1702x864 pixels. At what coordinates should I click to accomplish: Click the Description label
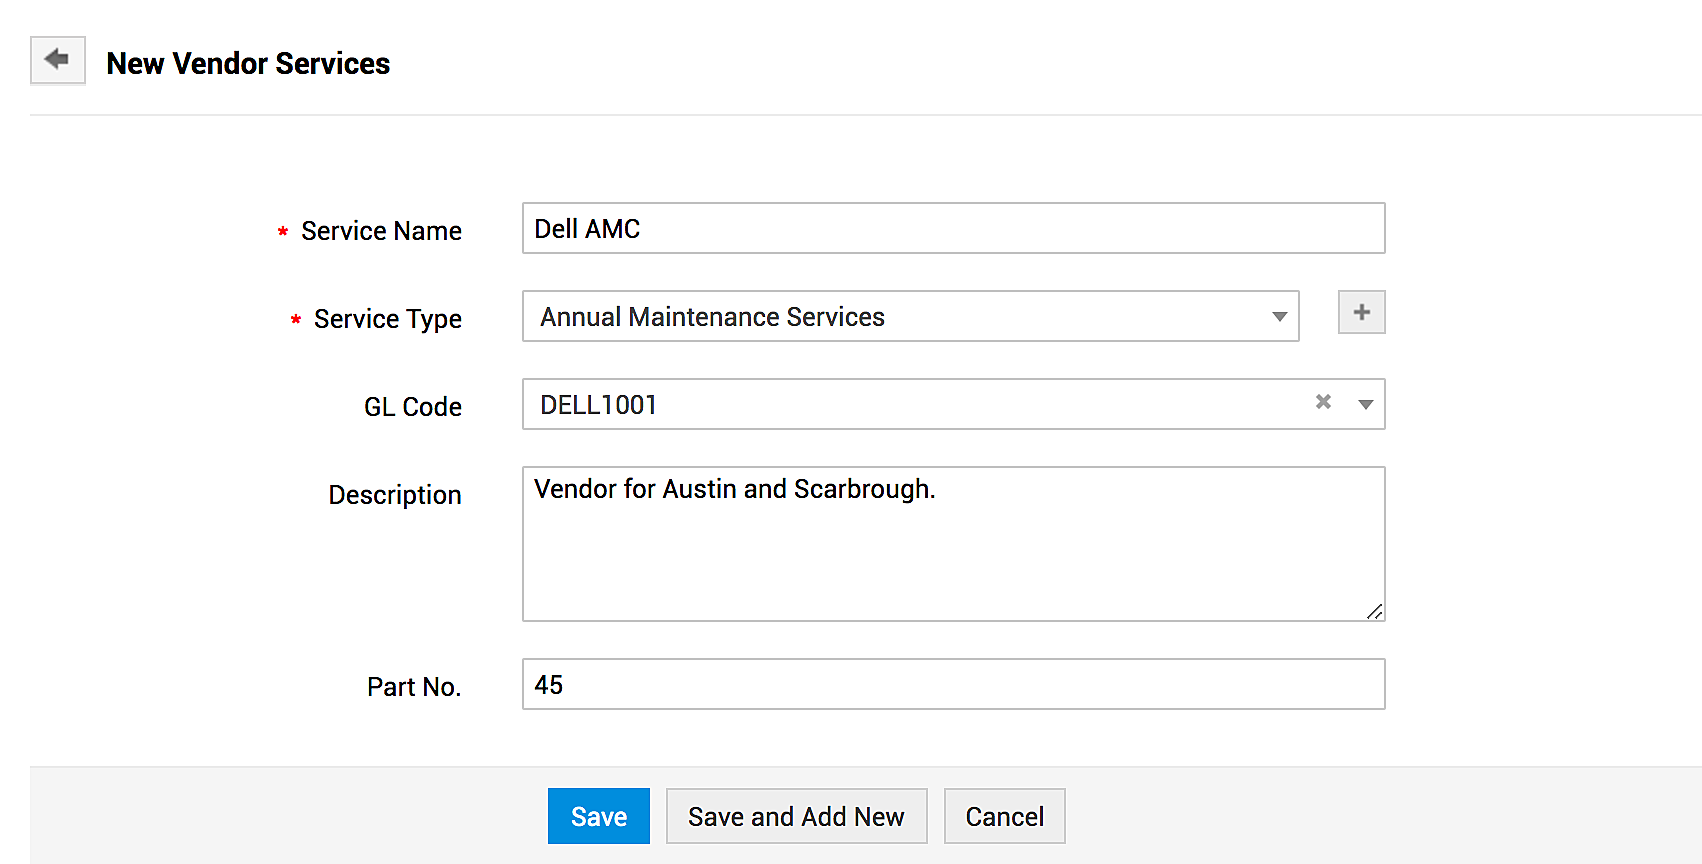point(394,495)
